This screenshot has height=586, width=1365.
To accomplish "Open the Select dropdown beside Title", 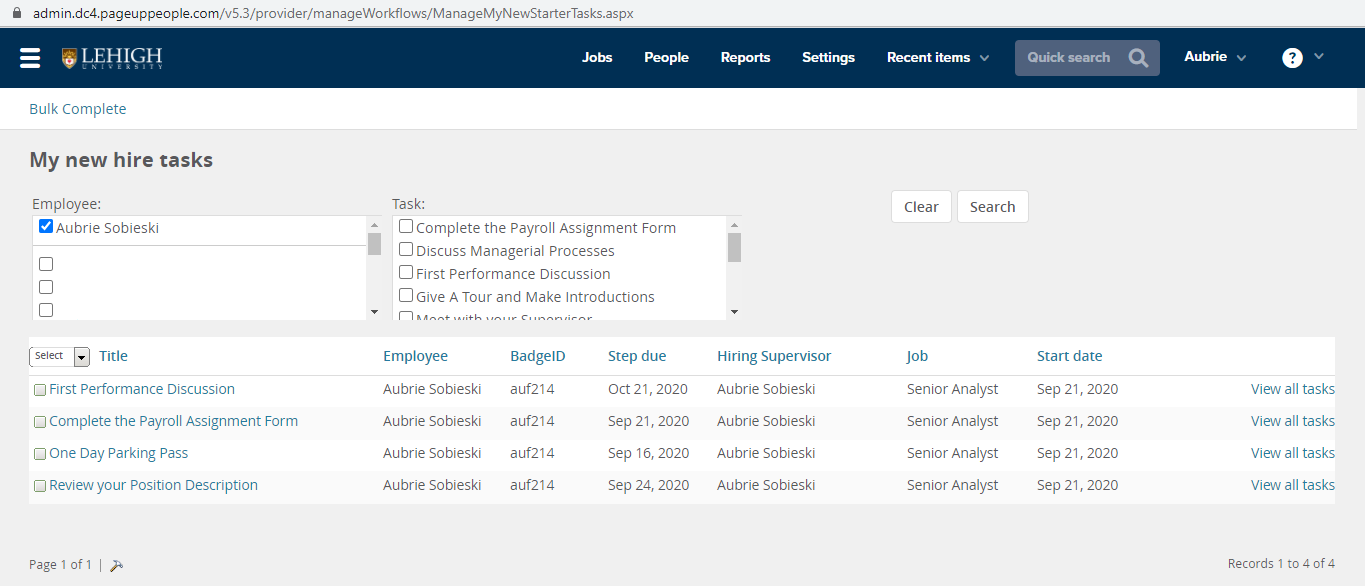I will tap(60, 357).
